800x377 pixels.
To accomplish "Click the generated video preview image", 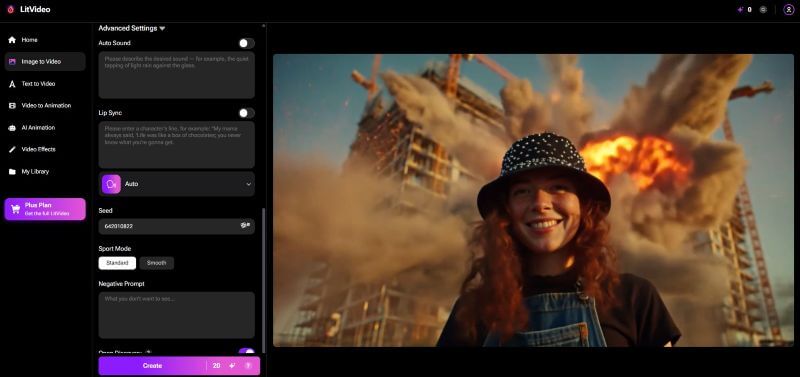I will pos(533,200).
